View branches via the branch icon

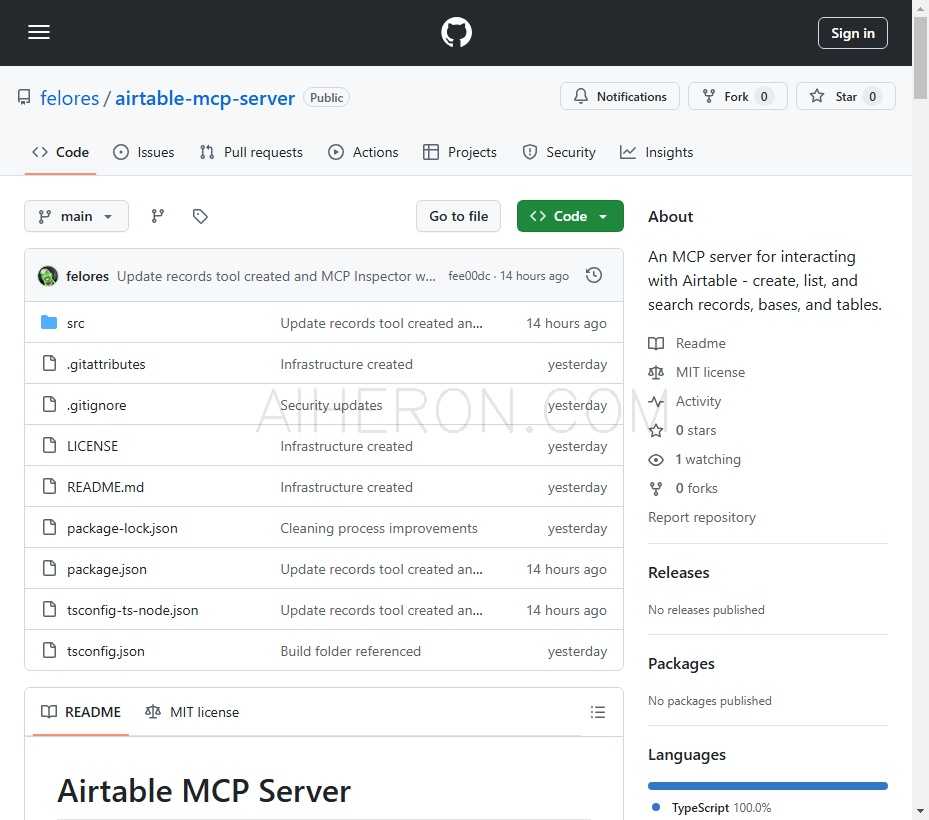tap(158, 216)
